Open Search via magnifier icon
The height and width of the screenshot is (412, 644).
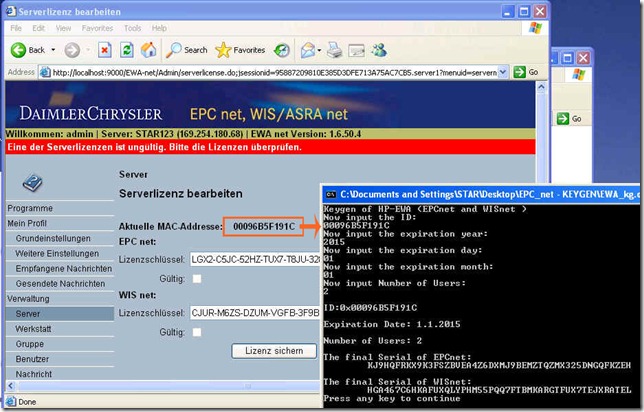coord(173,50)
